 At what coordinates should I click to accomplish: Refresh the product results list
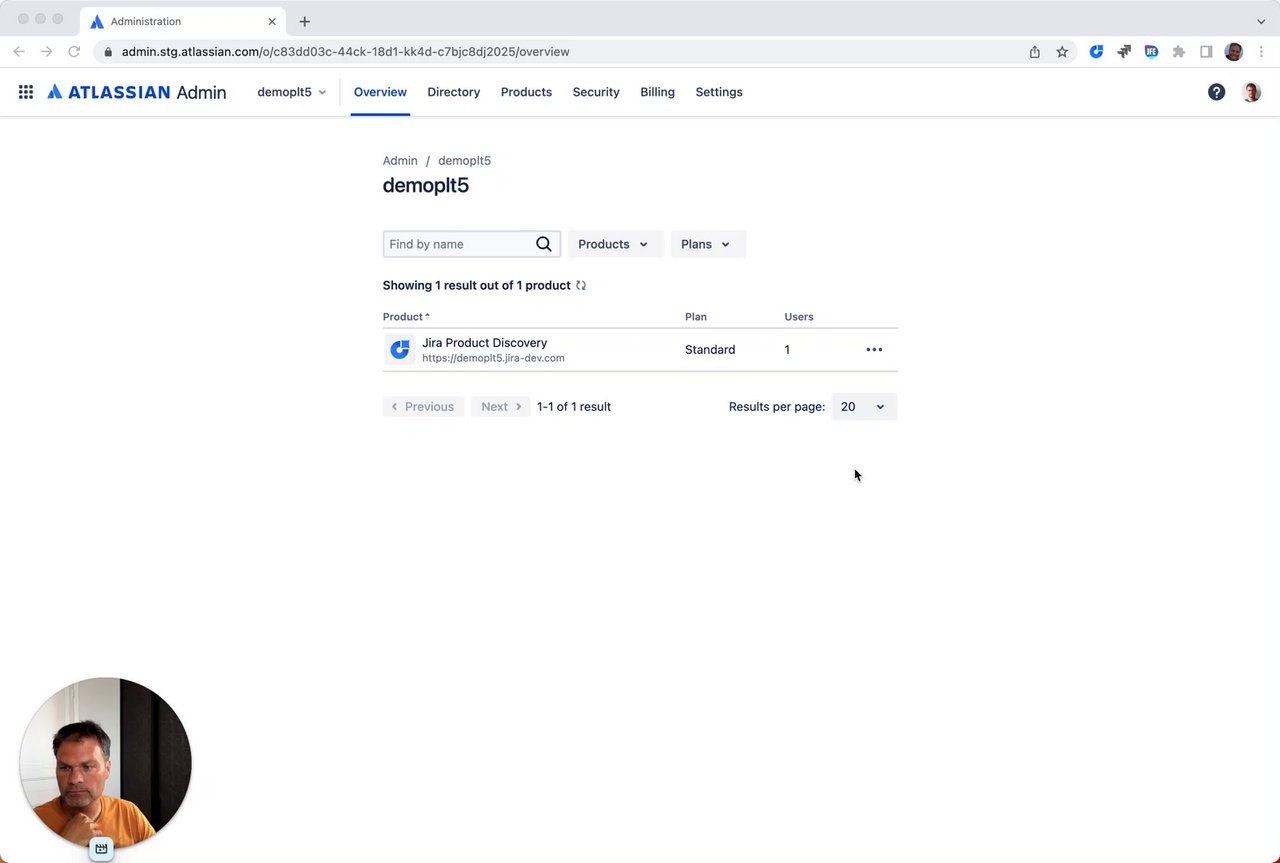tap(581, 285)
